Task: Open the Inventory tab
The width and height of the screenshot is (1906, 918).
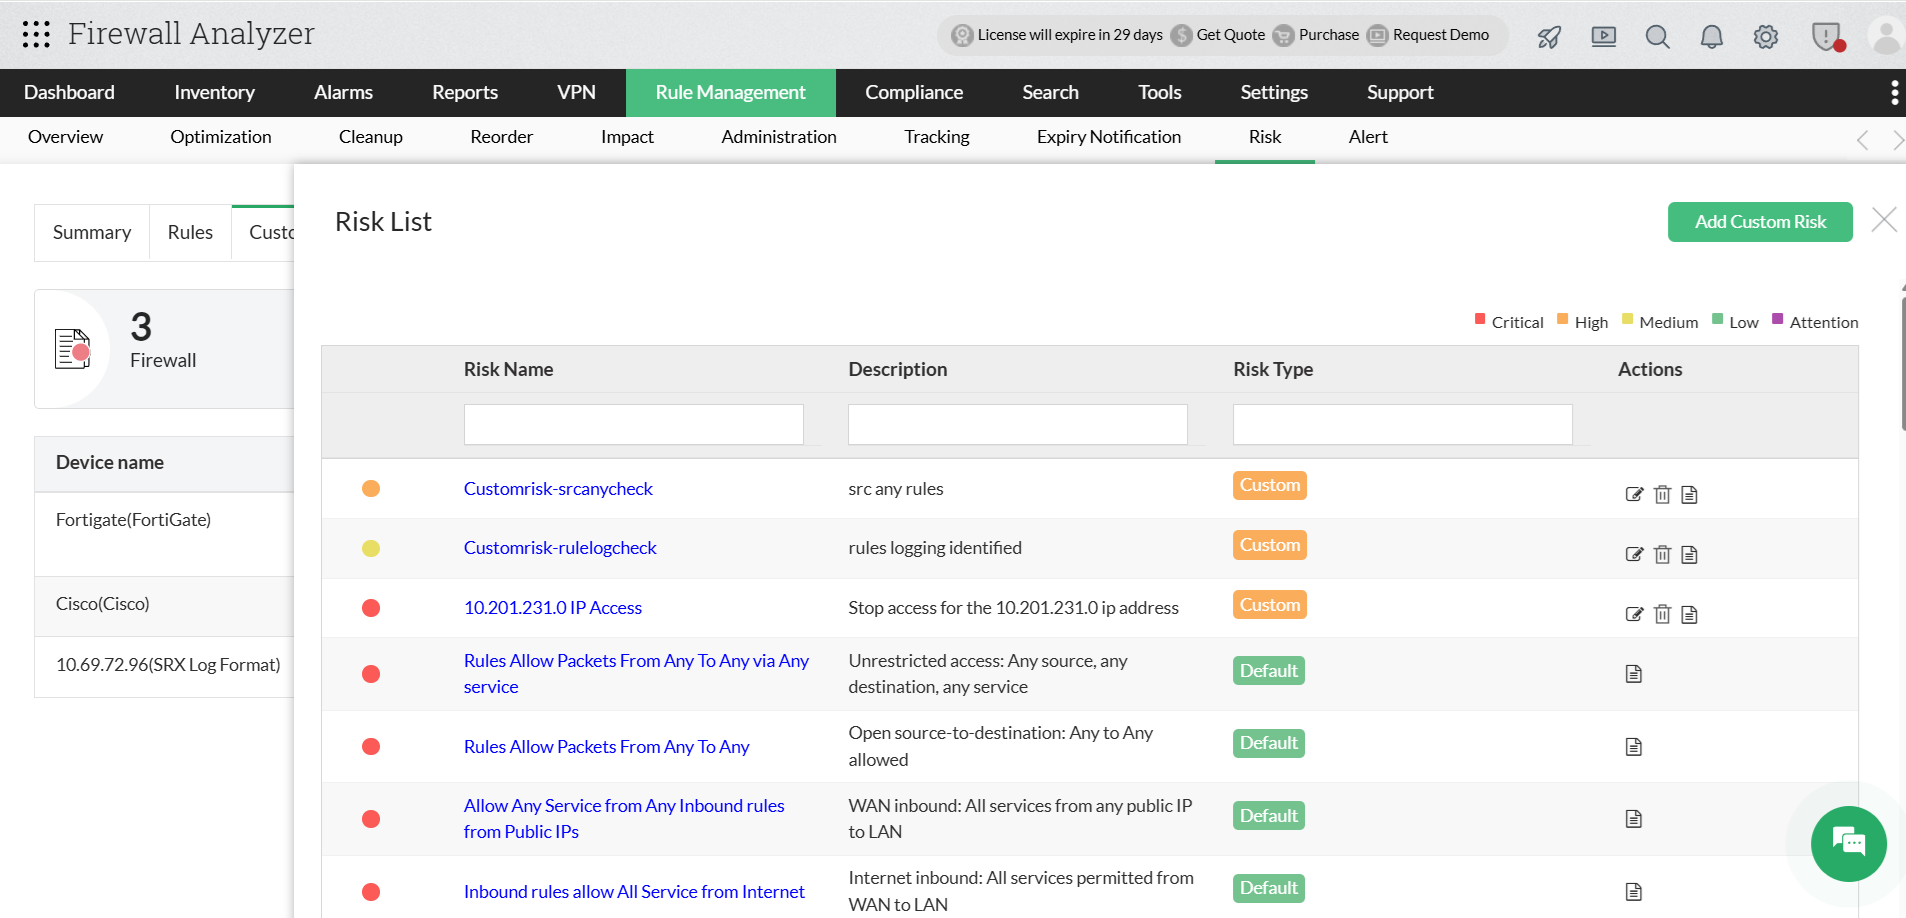Action: [x=214, y=93]
